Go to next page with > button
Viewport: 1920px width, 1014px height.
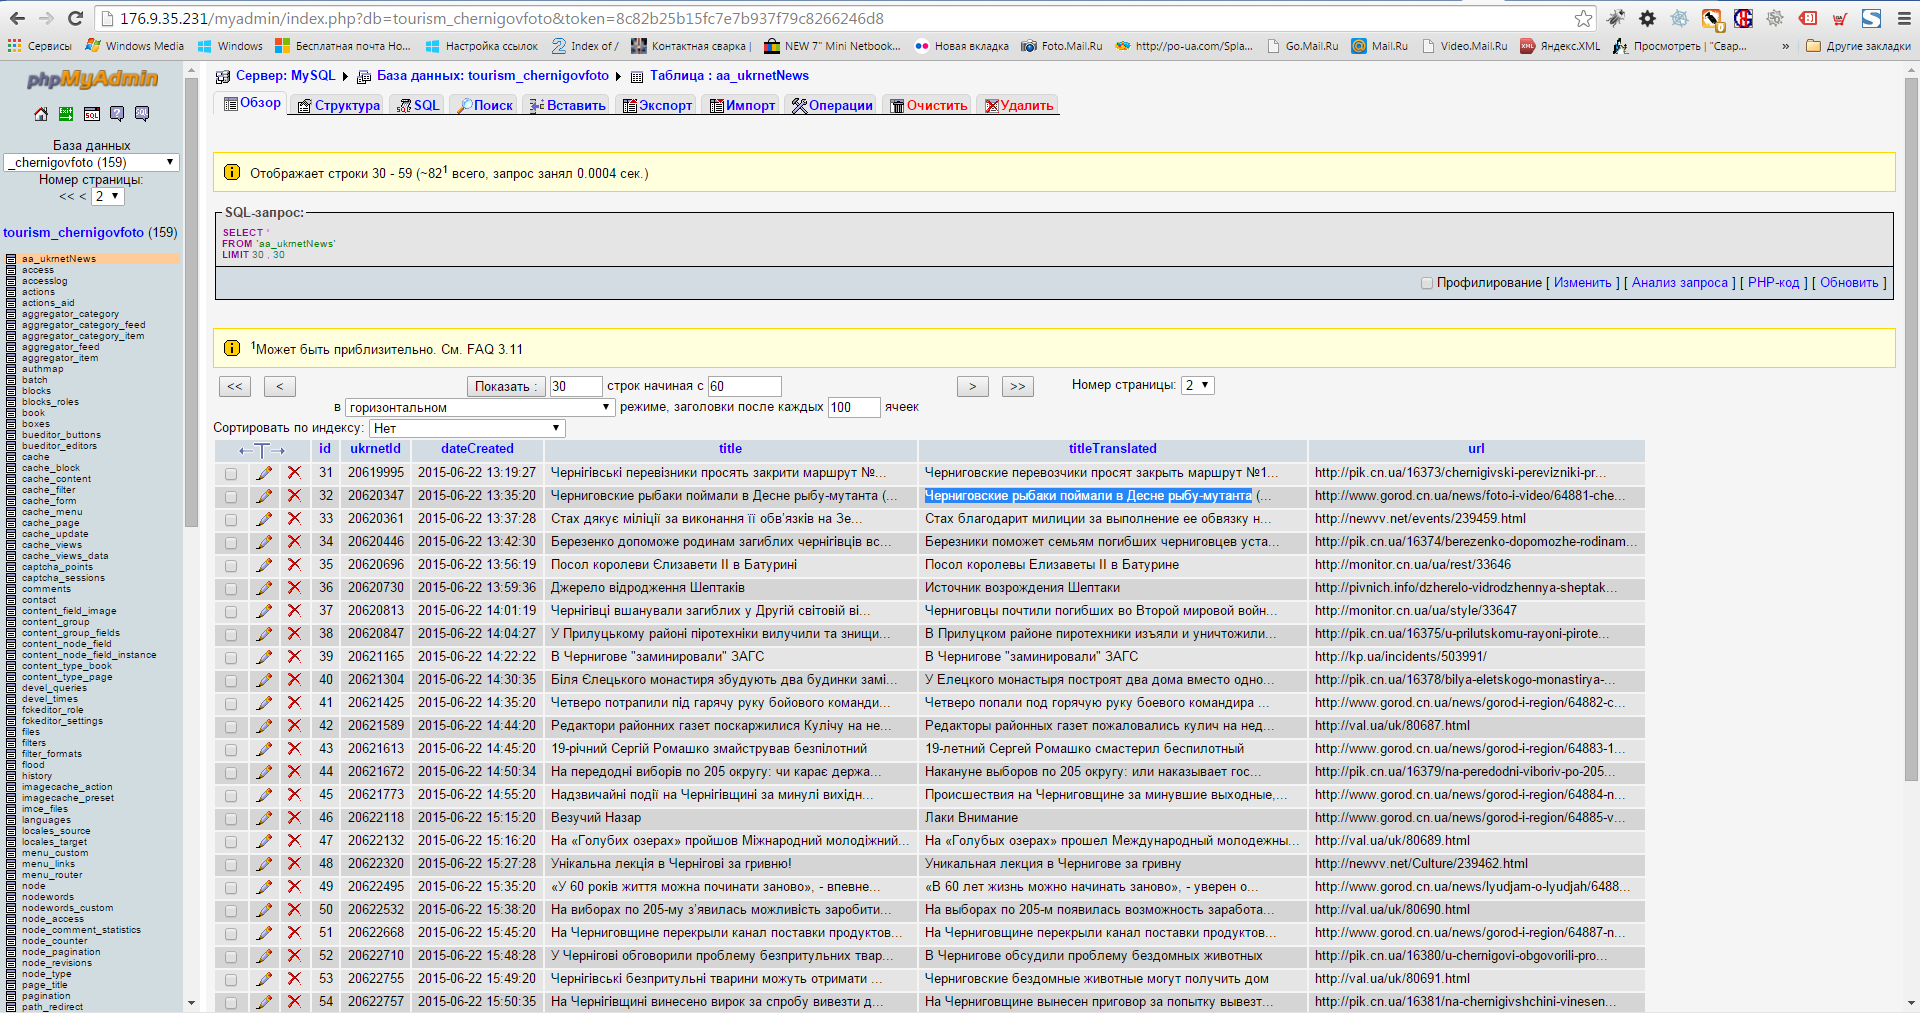click(x=972, y=386)
